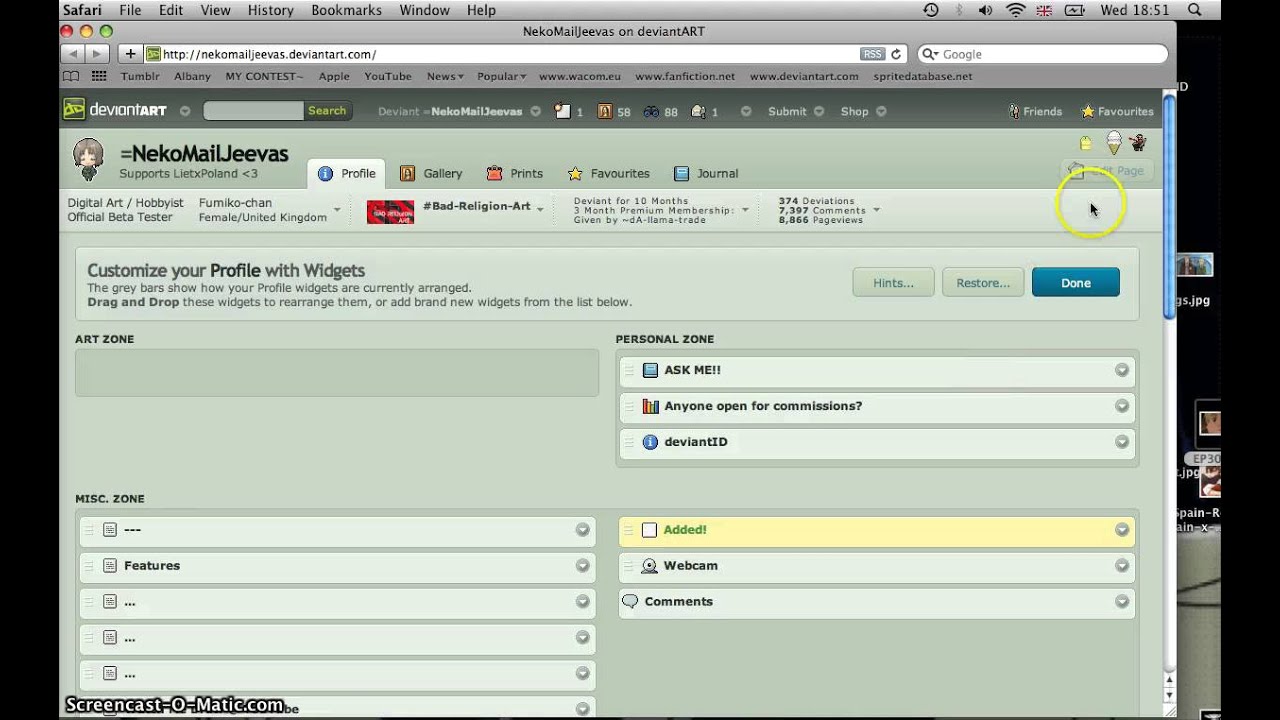
Task: Click the Comments speech bubble icon
Action: coord(630,602)
